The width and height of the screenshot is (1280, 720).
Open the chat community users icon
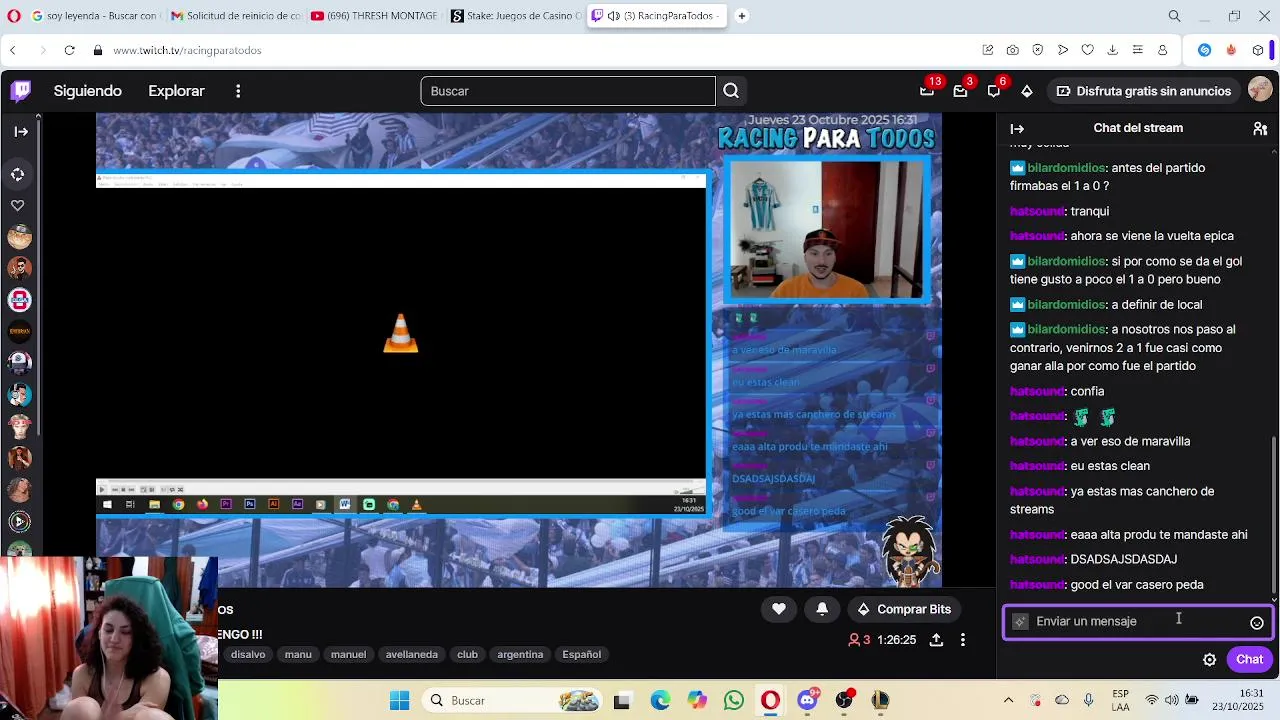click(x=1260, y=128)
